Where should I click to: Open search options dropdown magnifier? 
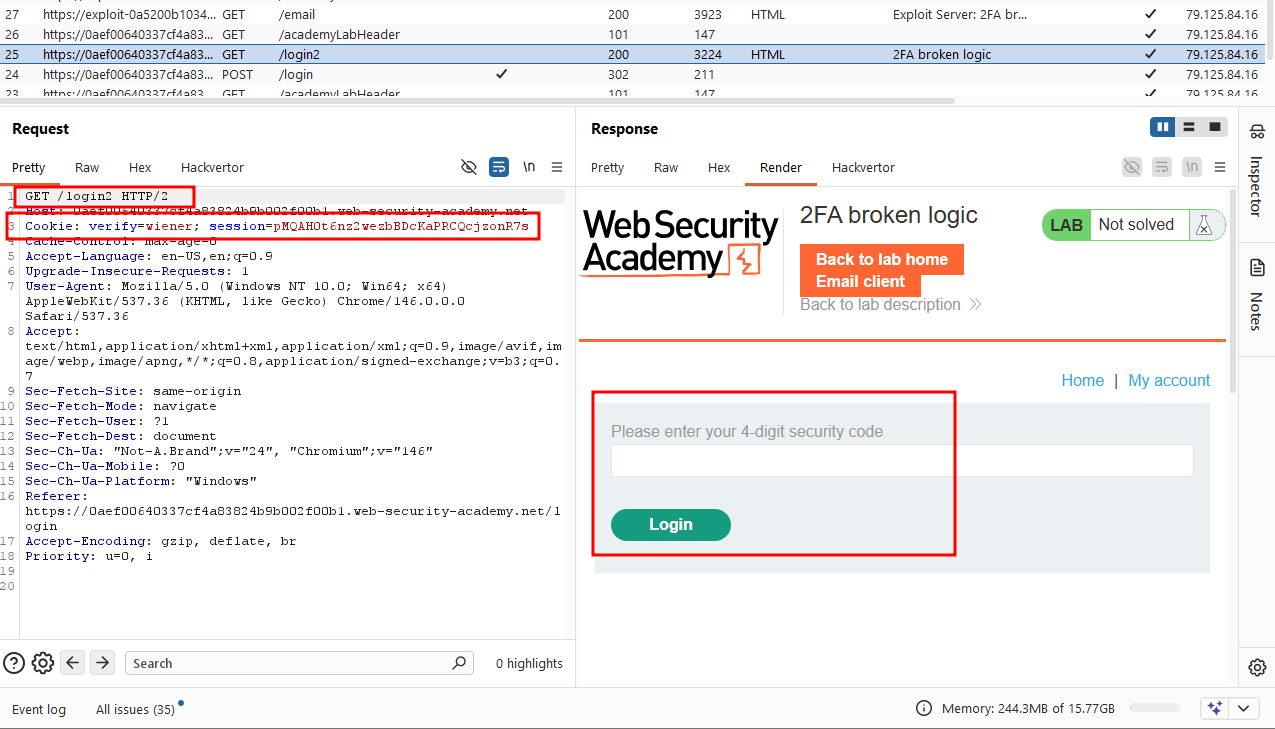point(459,662)
